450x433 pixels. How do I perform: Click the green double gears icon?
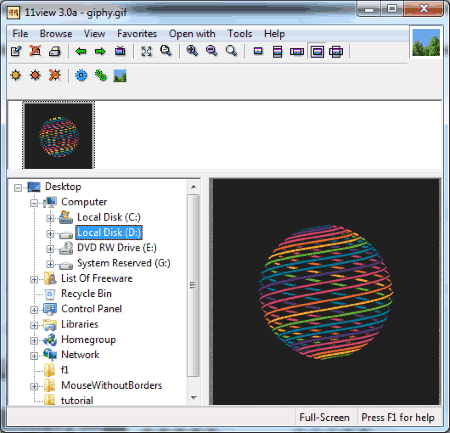101,76
